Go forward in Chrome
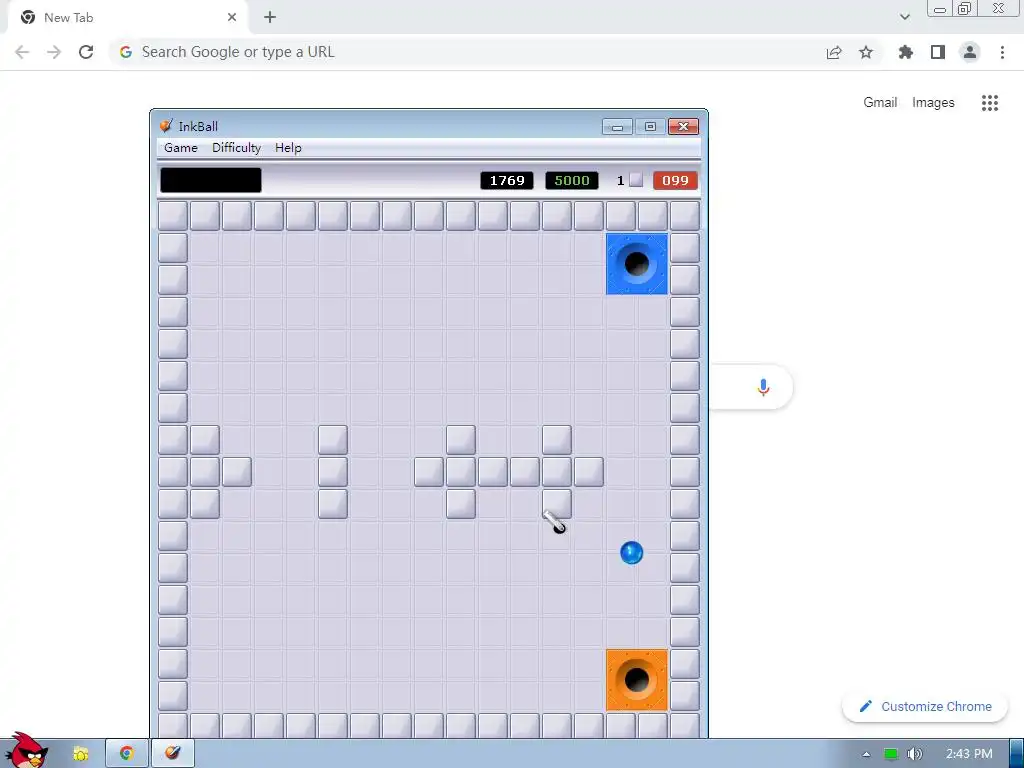Viewport: 1024px width, 768px height. [54, 52]
